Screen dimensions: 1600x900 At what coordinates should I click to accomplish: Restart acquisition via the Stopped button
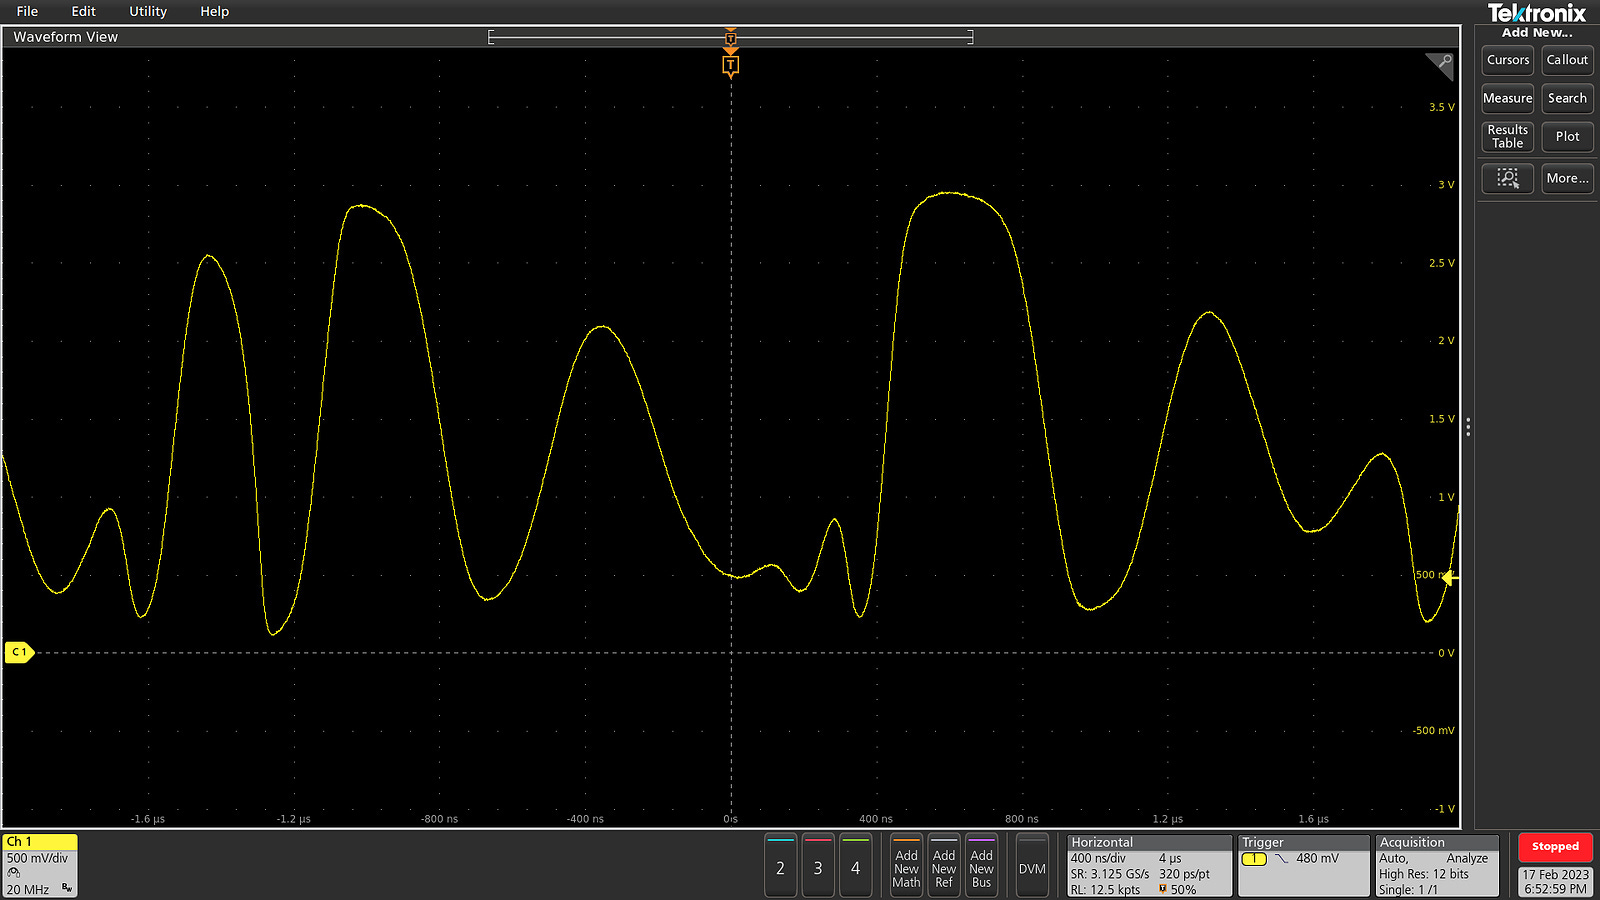(x=1555, y=847)
